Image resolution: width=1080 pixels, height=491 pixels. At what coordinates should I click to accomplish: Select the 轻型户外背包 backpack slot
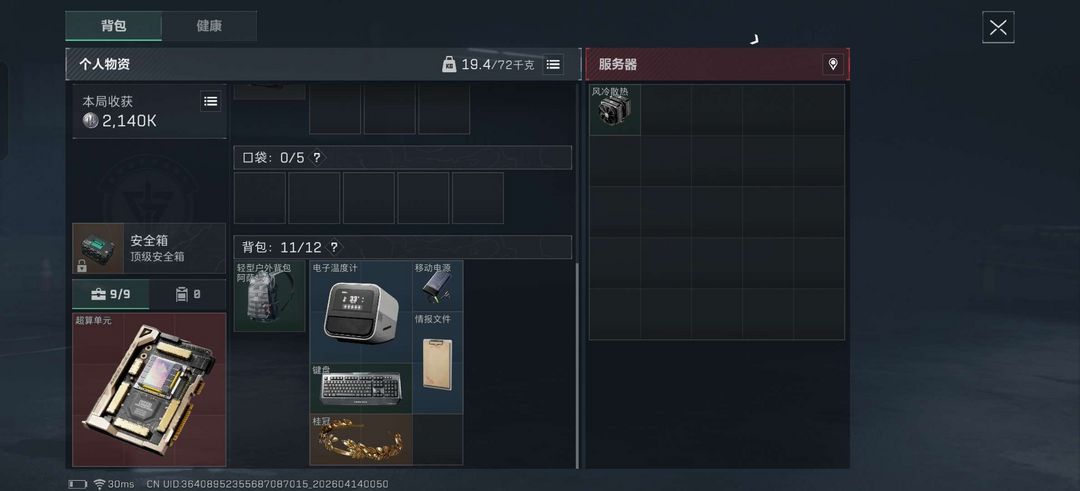point(269,296)
